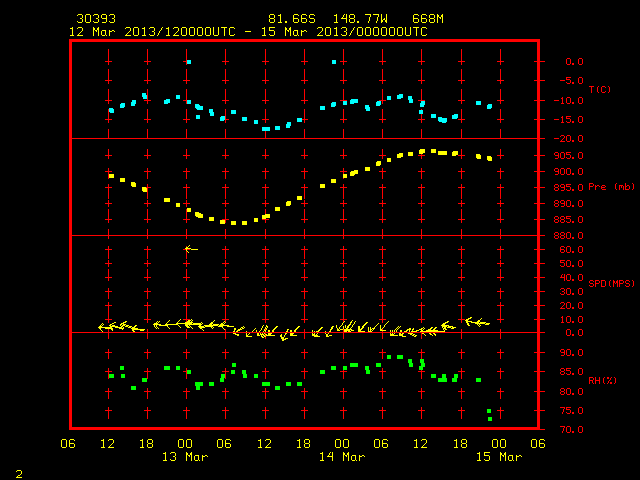The width and height of the screenshot is (640, 480).
Task: Click the page number 2 at bottom-left
Action: pos(19,474)
